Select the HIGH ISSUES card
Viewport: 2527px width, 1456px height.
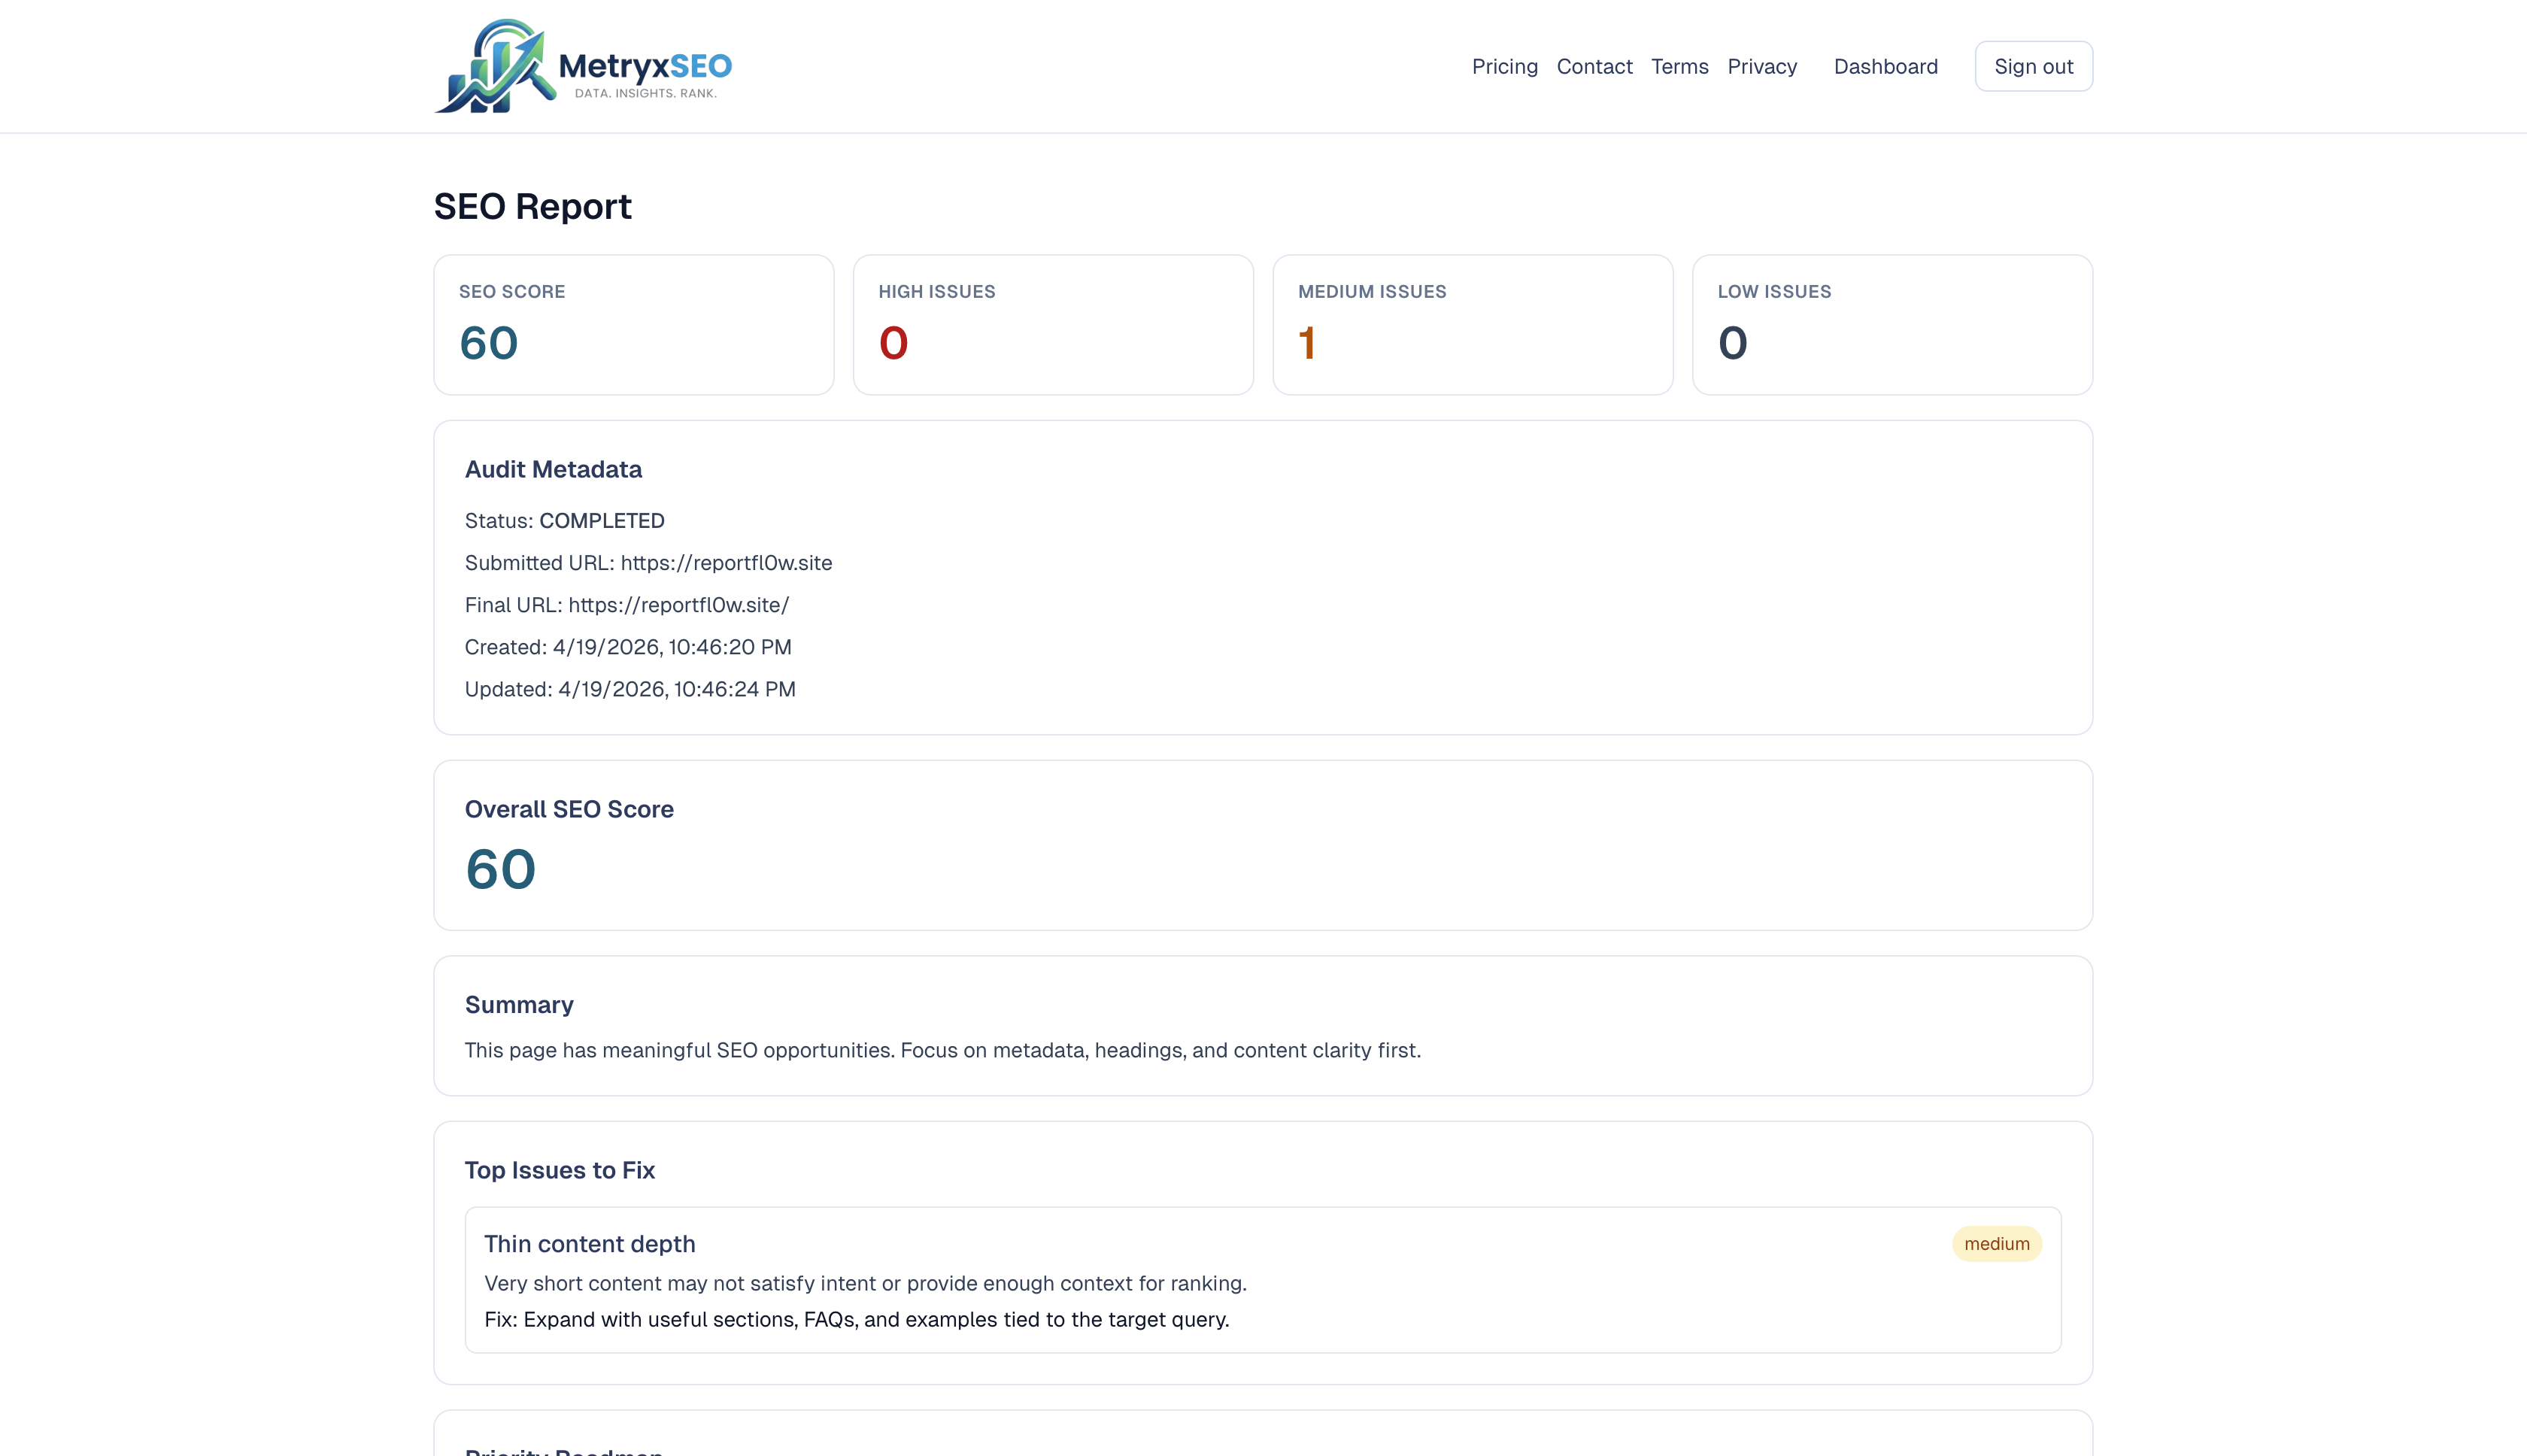point(1053,324)
